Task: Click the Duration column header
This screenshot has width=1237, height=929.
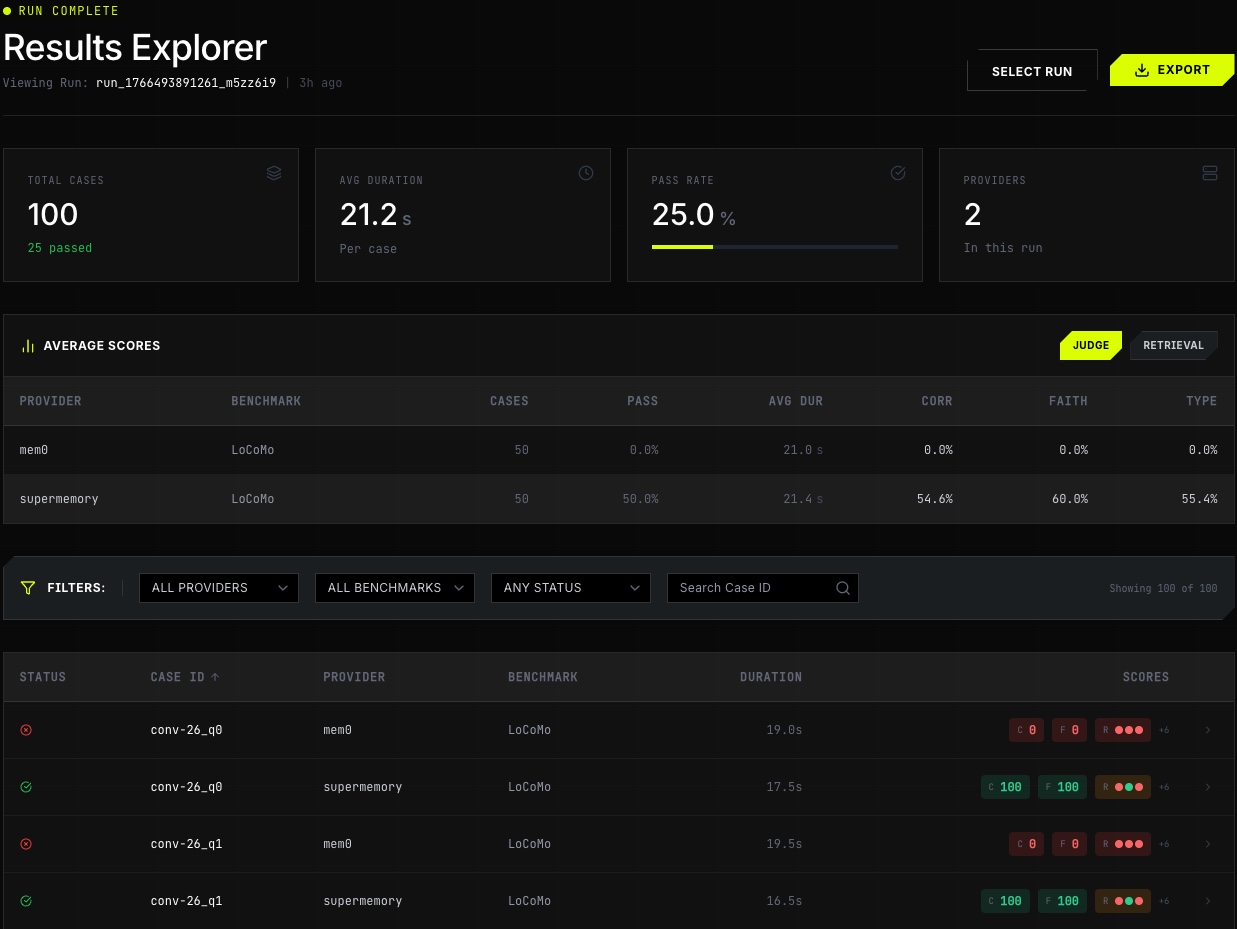Action: click(x=771, y=677)
